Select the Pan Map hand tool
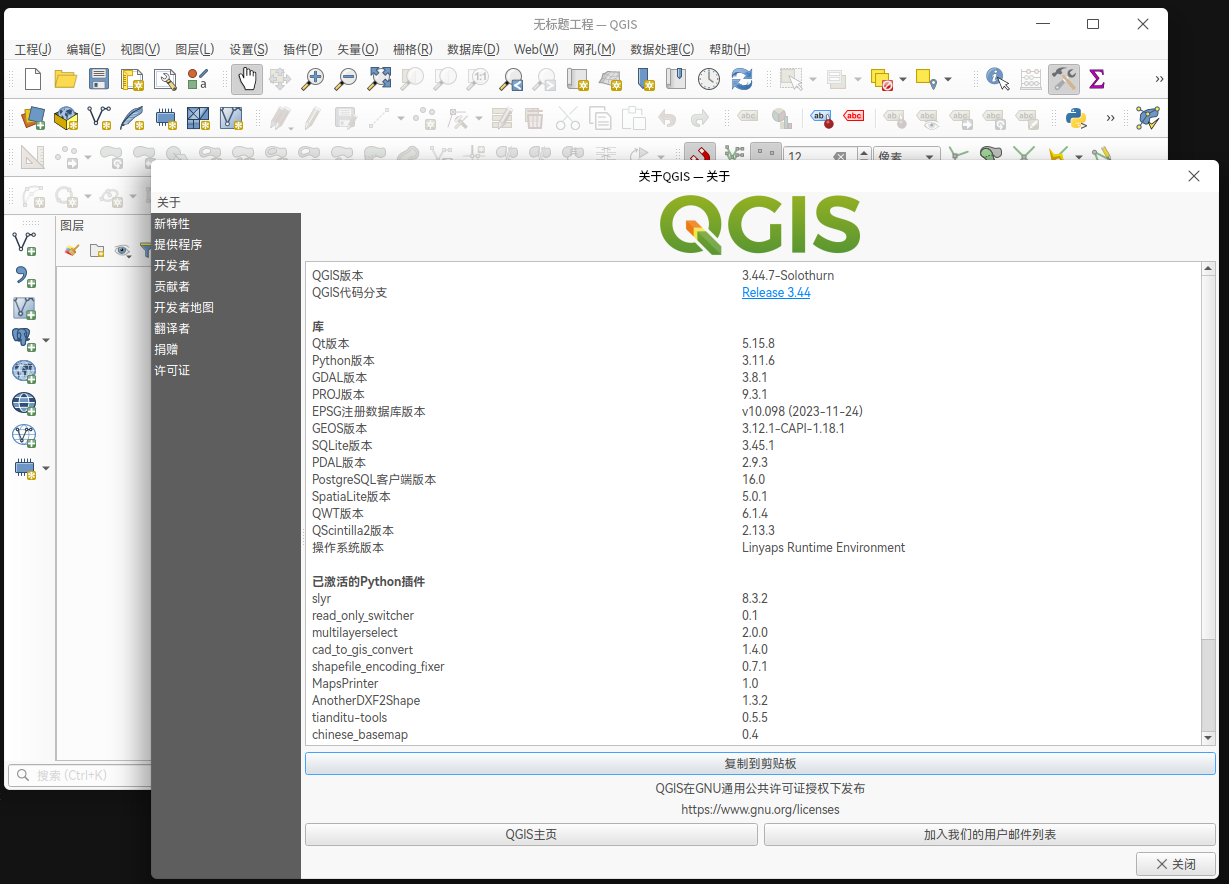Image resolution: width=1229 pixels, height=884 pixels. [x=247, y=79]
